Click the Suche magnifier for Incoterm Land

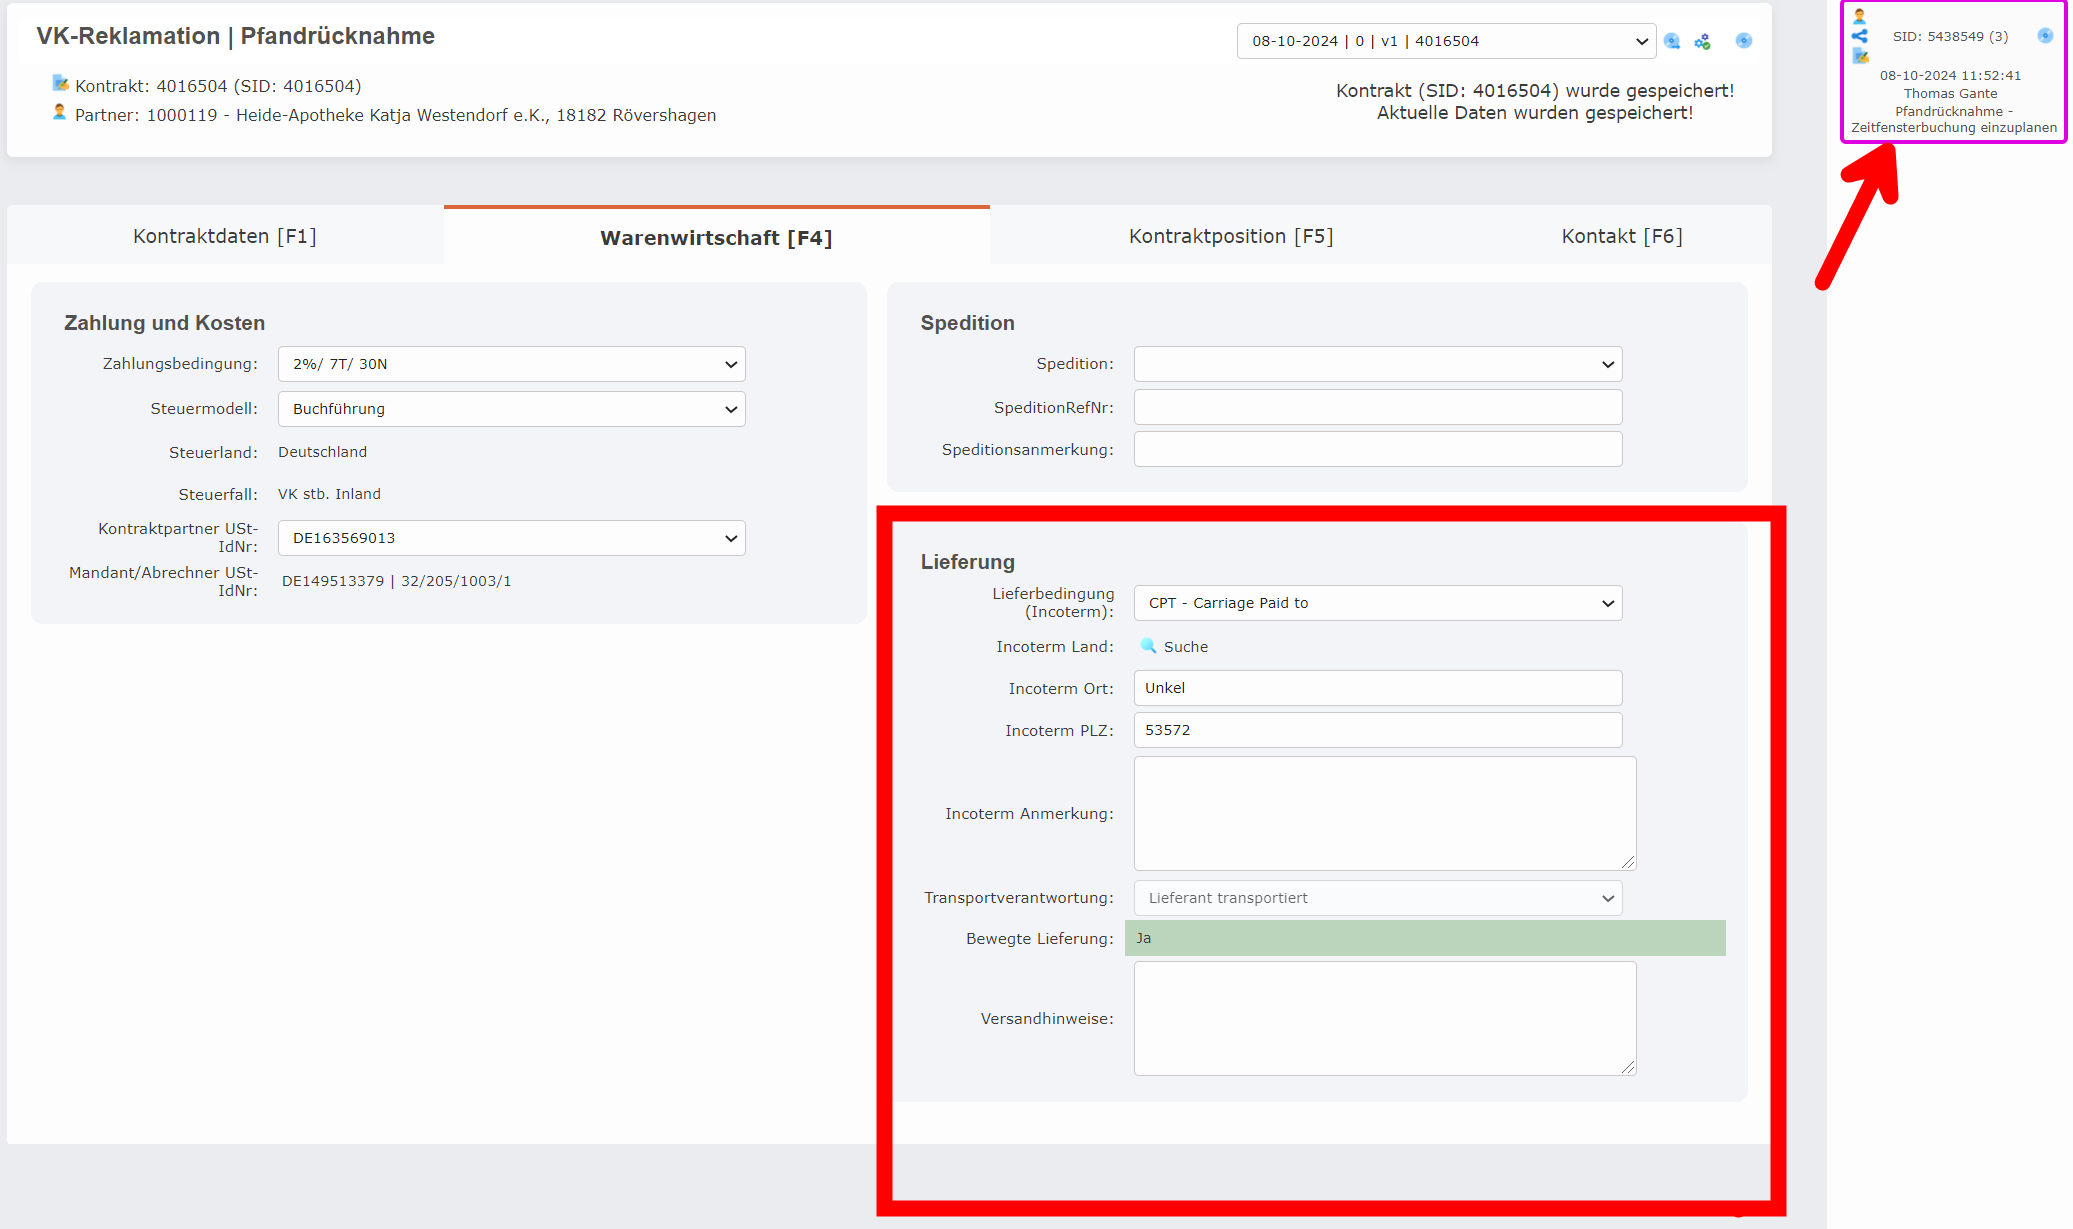click(1148, 647)
